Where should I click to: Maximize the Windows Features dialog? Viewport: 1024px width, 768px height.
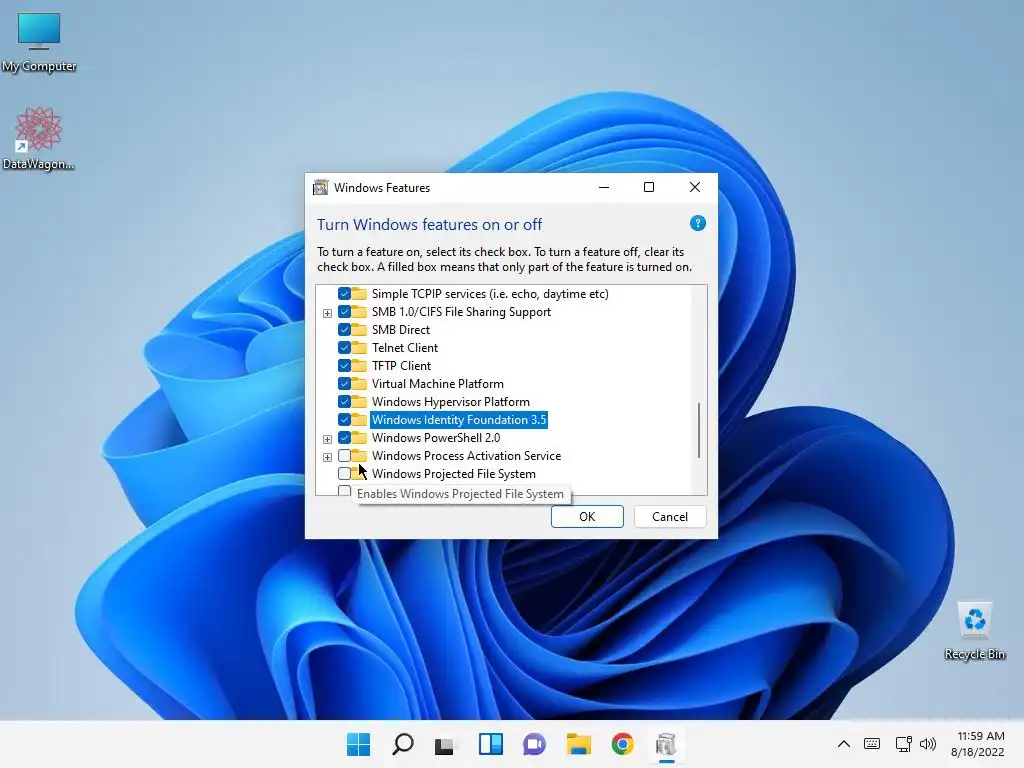point(648,187)
